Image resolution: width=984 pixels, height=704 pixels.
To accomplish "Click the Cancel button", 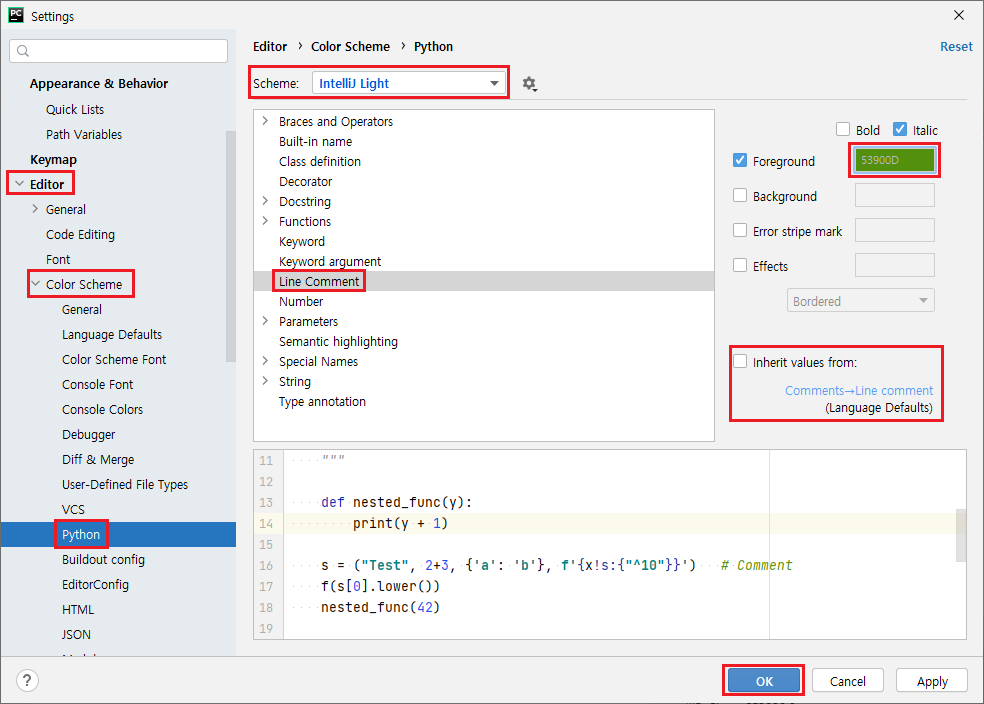I will pos(847,681).
